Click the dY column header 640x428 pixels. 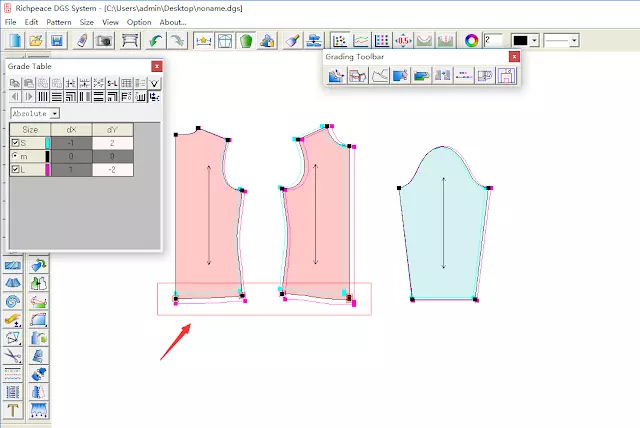[x=113, y=130]
